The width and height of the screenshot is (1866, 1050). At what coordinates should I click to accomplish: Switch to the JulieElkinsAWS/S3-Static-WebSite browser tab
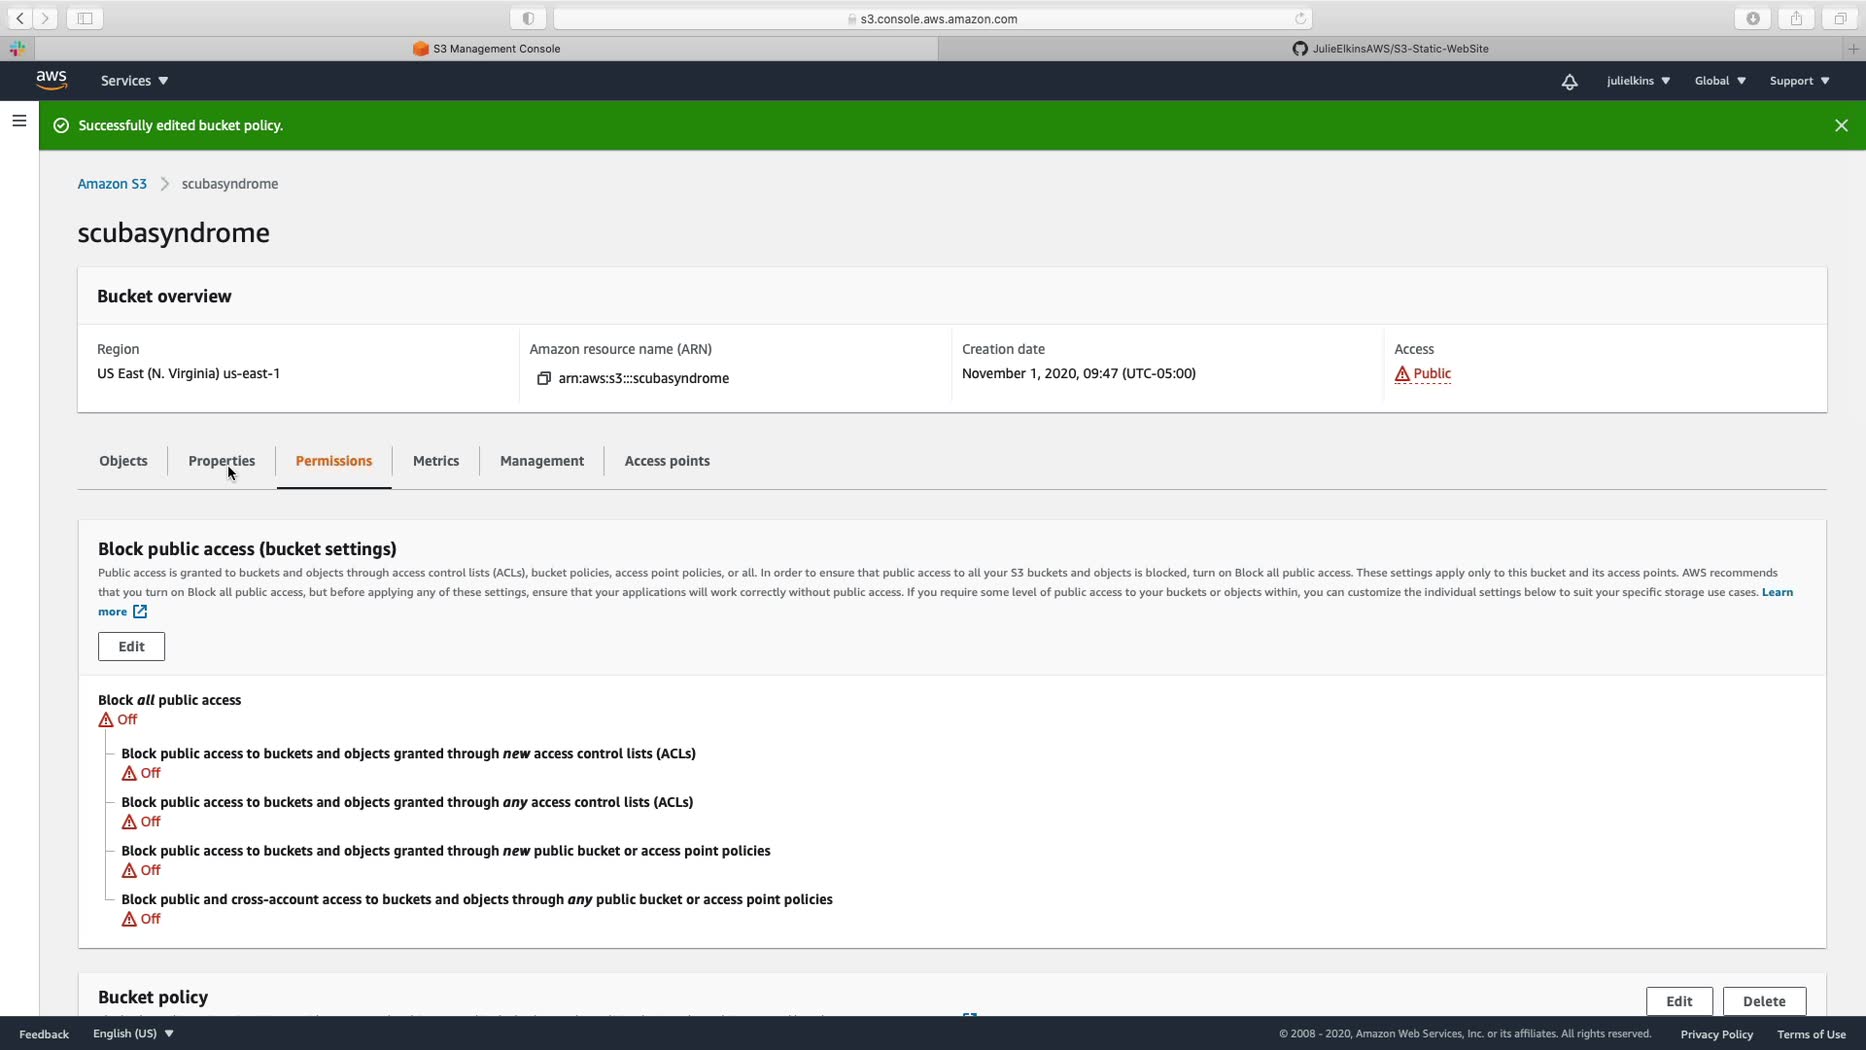pos(1390,48)
